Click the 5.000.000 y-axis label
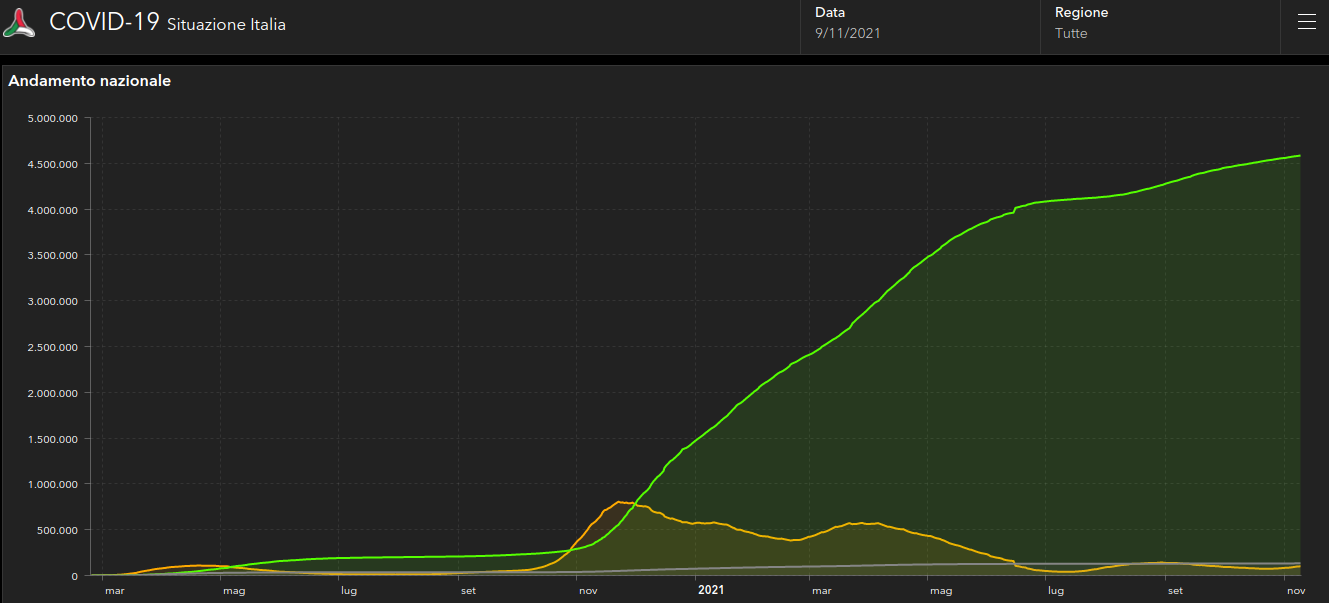 tap(54, 118)
